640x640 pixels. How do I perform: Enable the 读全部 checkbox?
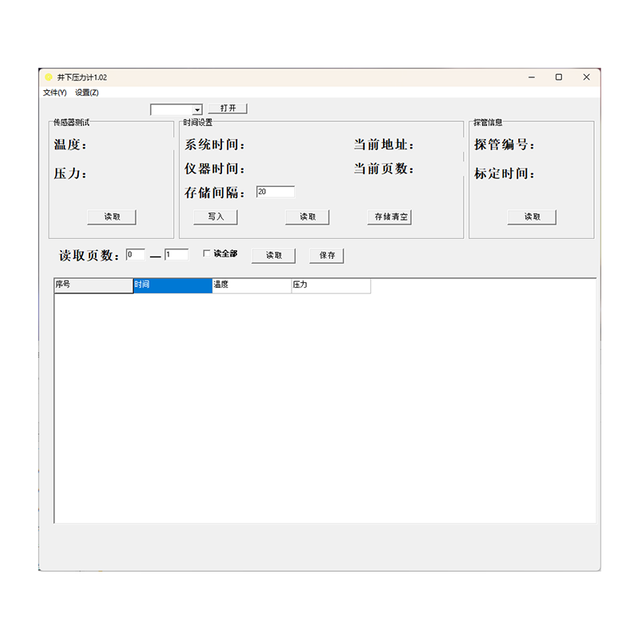[x=207, y=253]
